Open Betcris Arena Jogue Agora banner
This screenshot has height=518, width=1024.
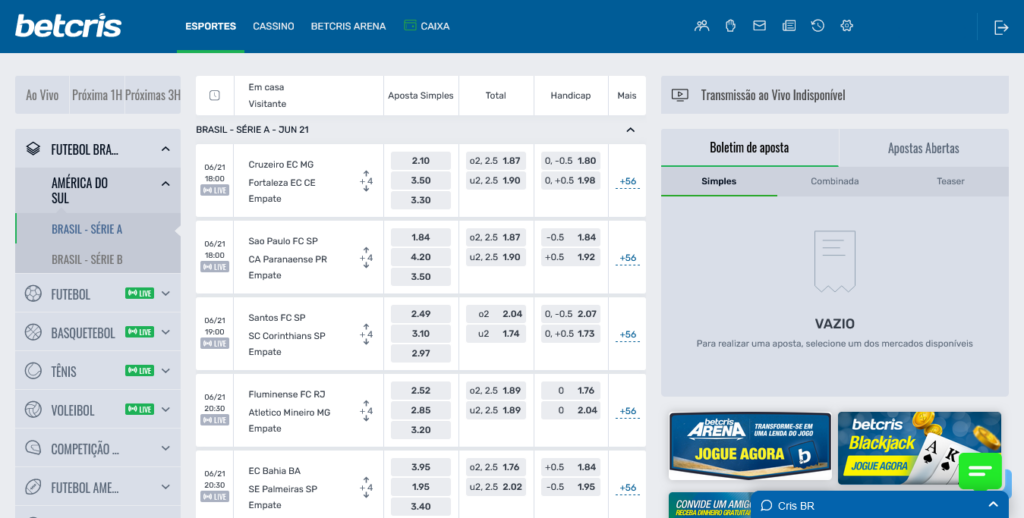[750, 446]
